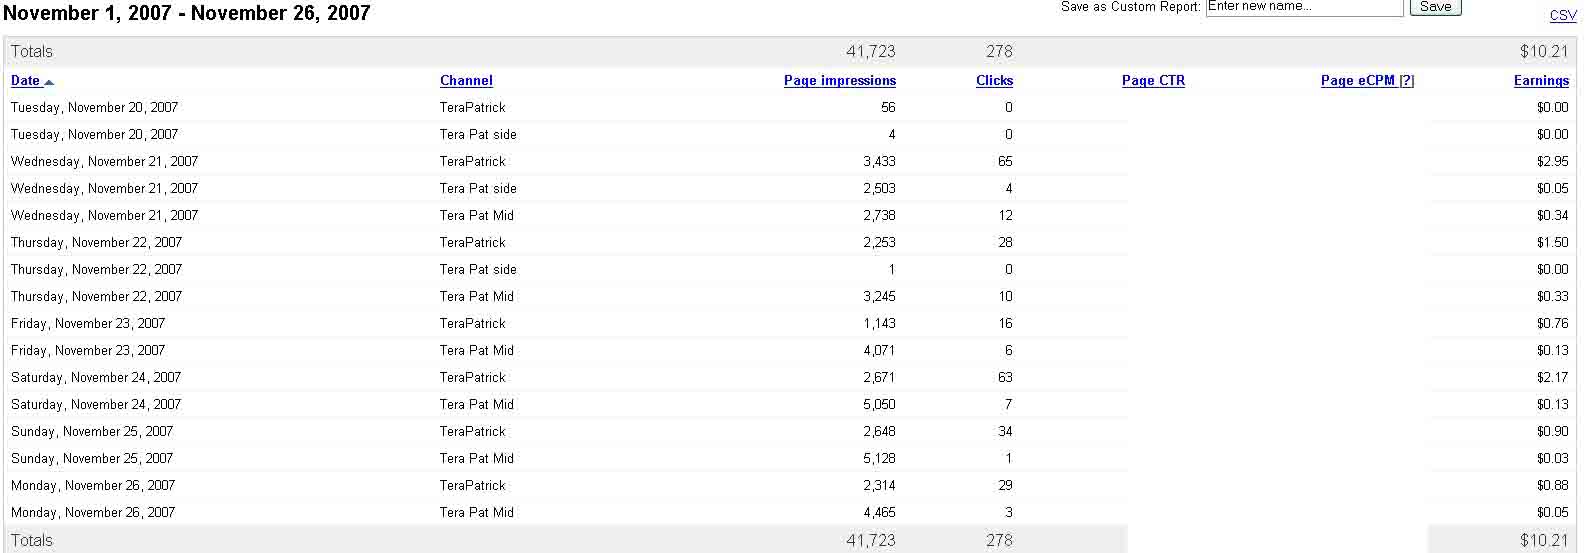
Task: Select Sunday November 25 Tera Pat Mid row
Action: [790, 458]
